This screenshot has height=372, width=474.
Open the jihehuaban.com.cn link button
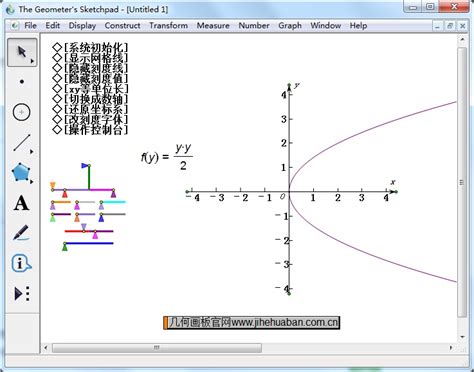click(252, 323)
